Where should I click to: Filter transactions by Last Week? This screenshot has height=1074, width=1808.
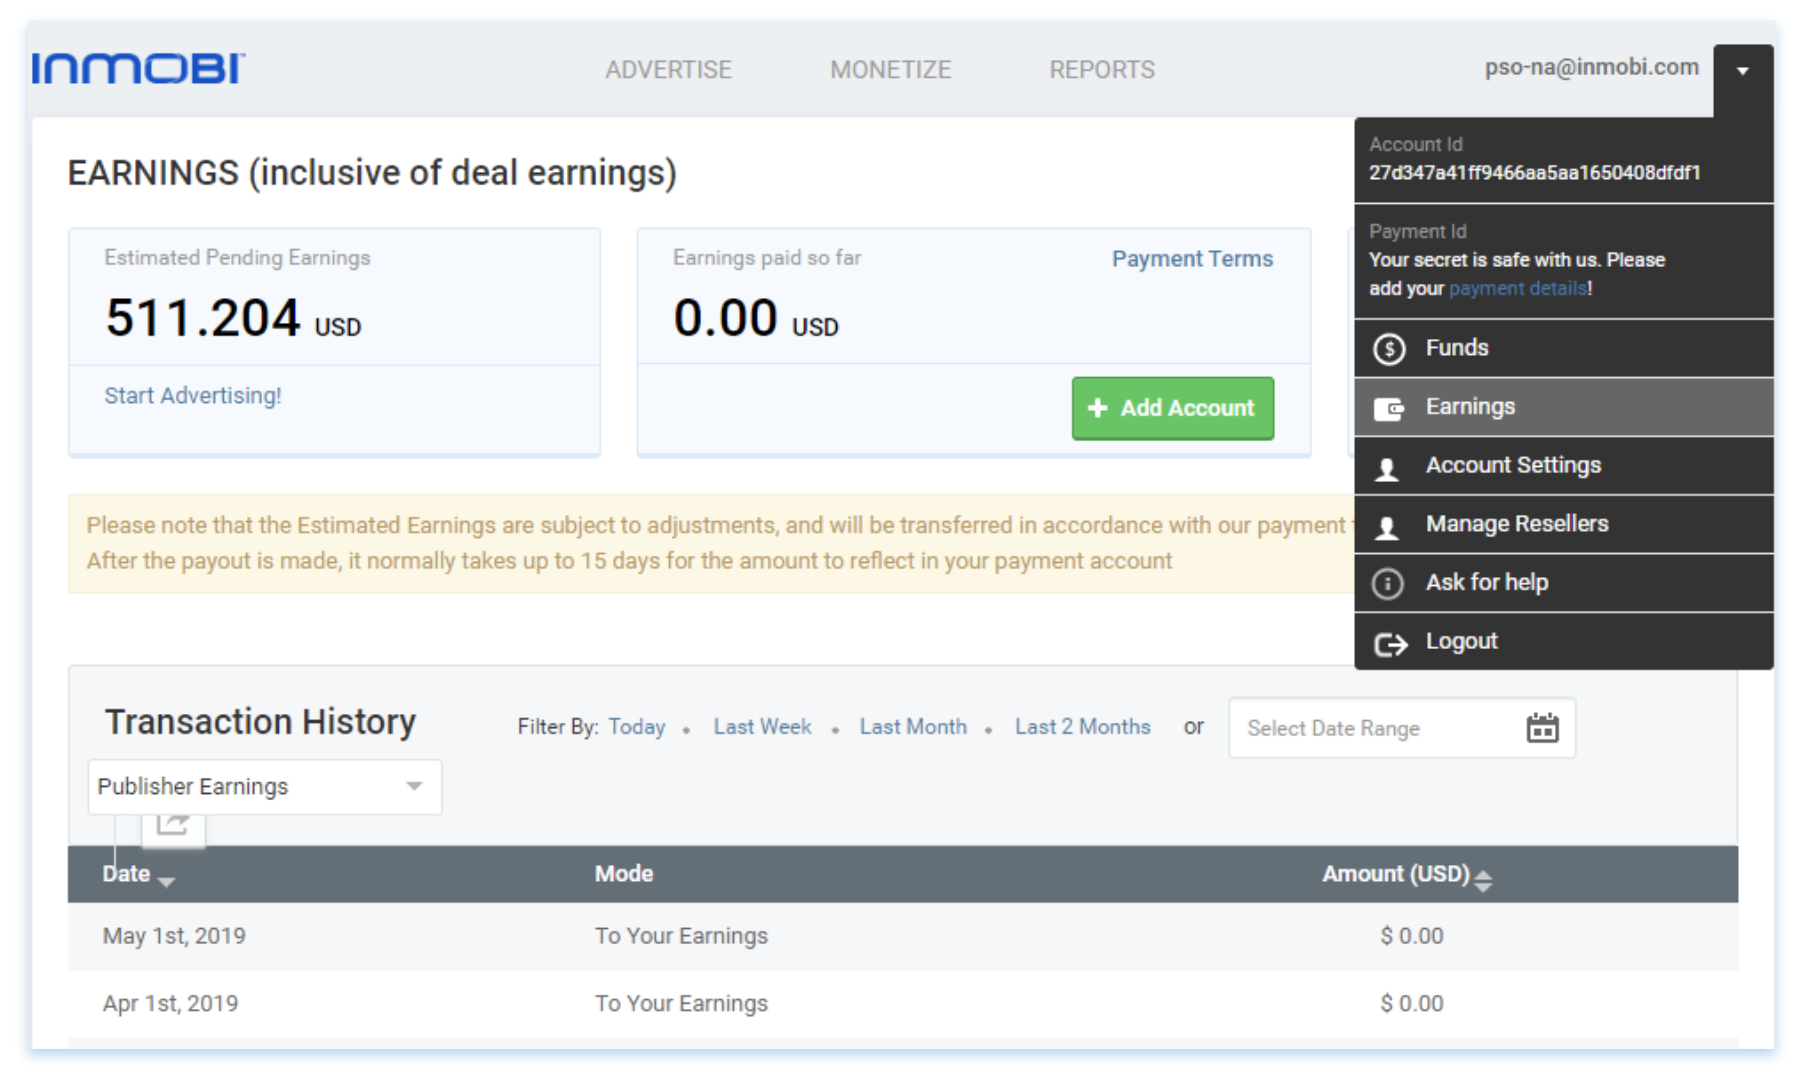(x=762, y=727)
